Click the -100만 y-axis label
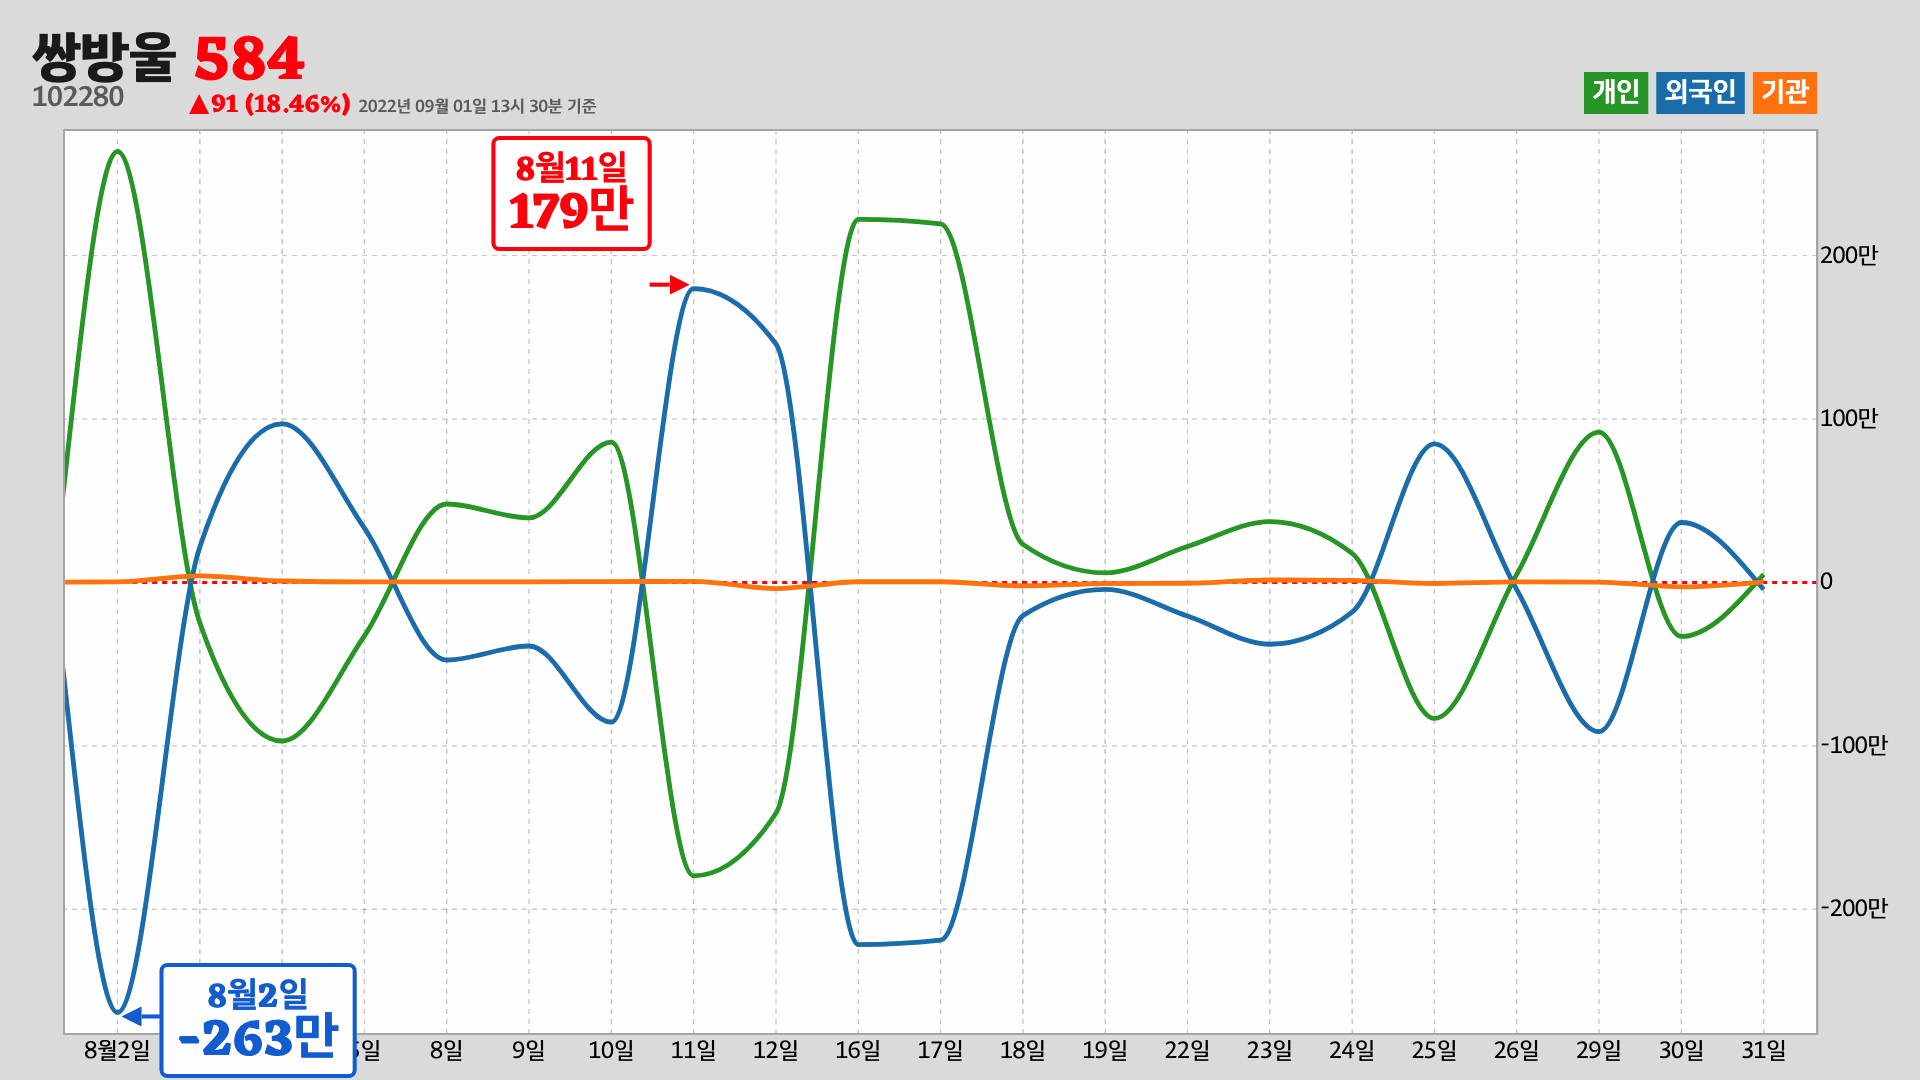This screenshot has width=1920, height=1080. point(1853,745)
